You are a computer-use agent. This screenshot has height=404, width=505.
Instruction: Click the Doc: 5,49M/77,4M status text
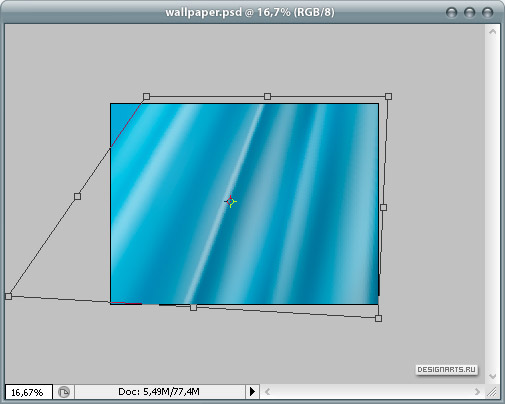(159, 392)
